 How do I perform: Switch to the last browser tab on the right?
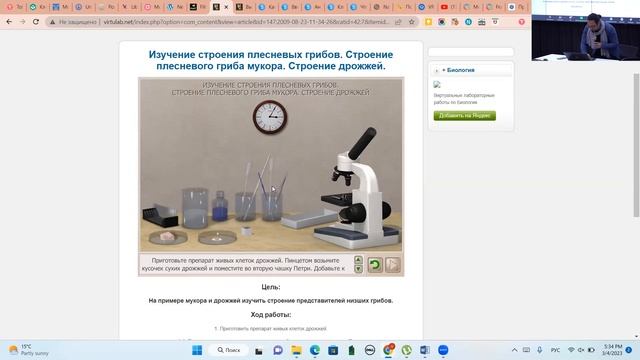[x=517, y=7]
